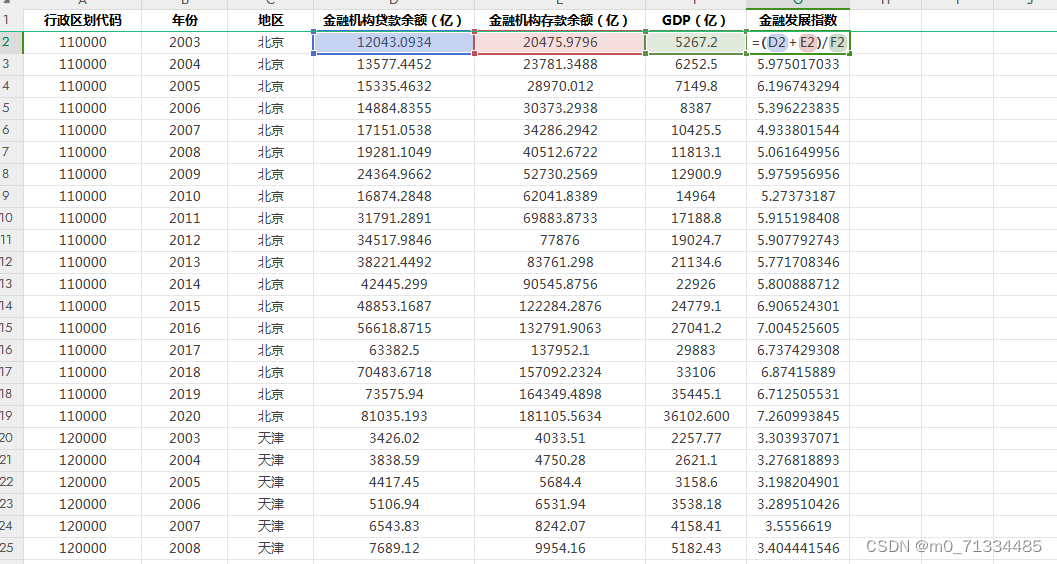The width and height of the screenshot is (1057, 564).
Task: Click cell 3.289510426
Action: coord(798,504)
